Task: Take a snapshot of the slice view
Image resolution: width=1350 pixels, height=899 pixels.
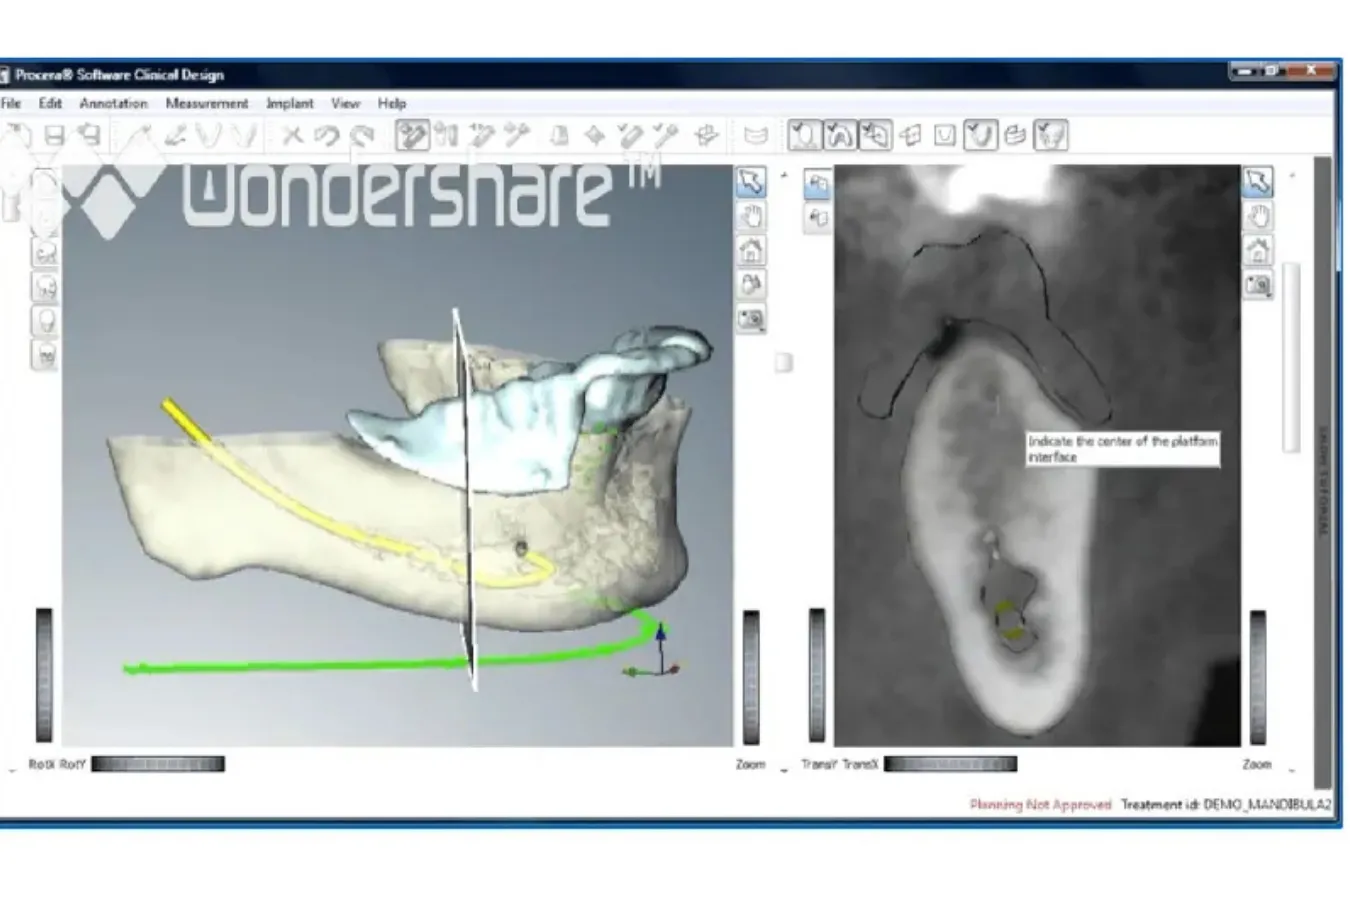Action: pos(1258,286)
